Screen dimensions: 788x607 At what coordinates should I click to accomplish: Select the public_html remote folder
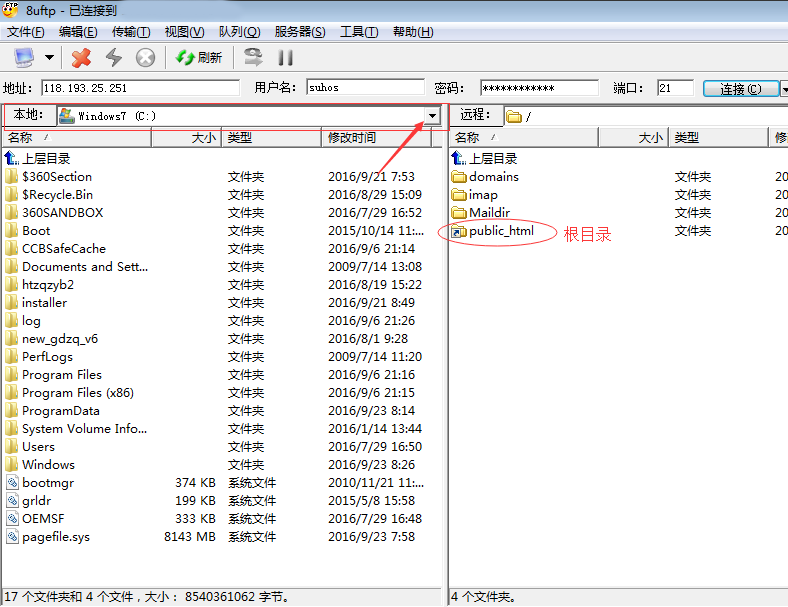[x=500, y=231]
